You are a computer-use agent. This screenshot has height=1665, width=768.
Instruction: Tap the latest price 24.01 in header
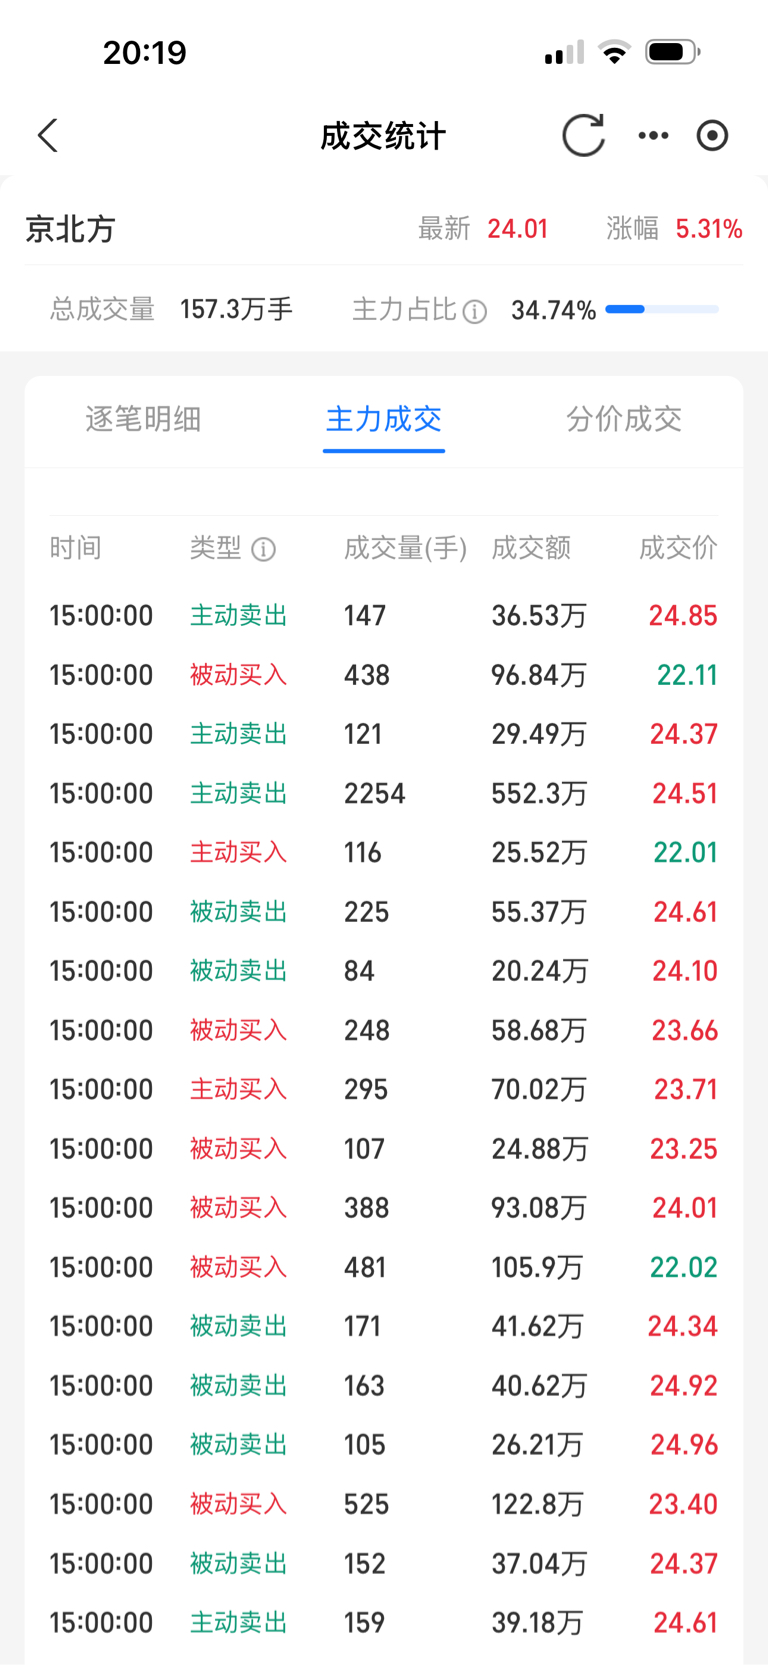tap(518, 229)
